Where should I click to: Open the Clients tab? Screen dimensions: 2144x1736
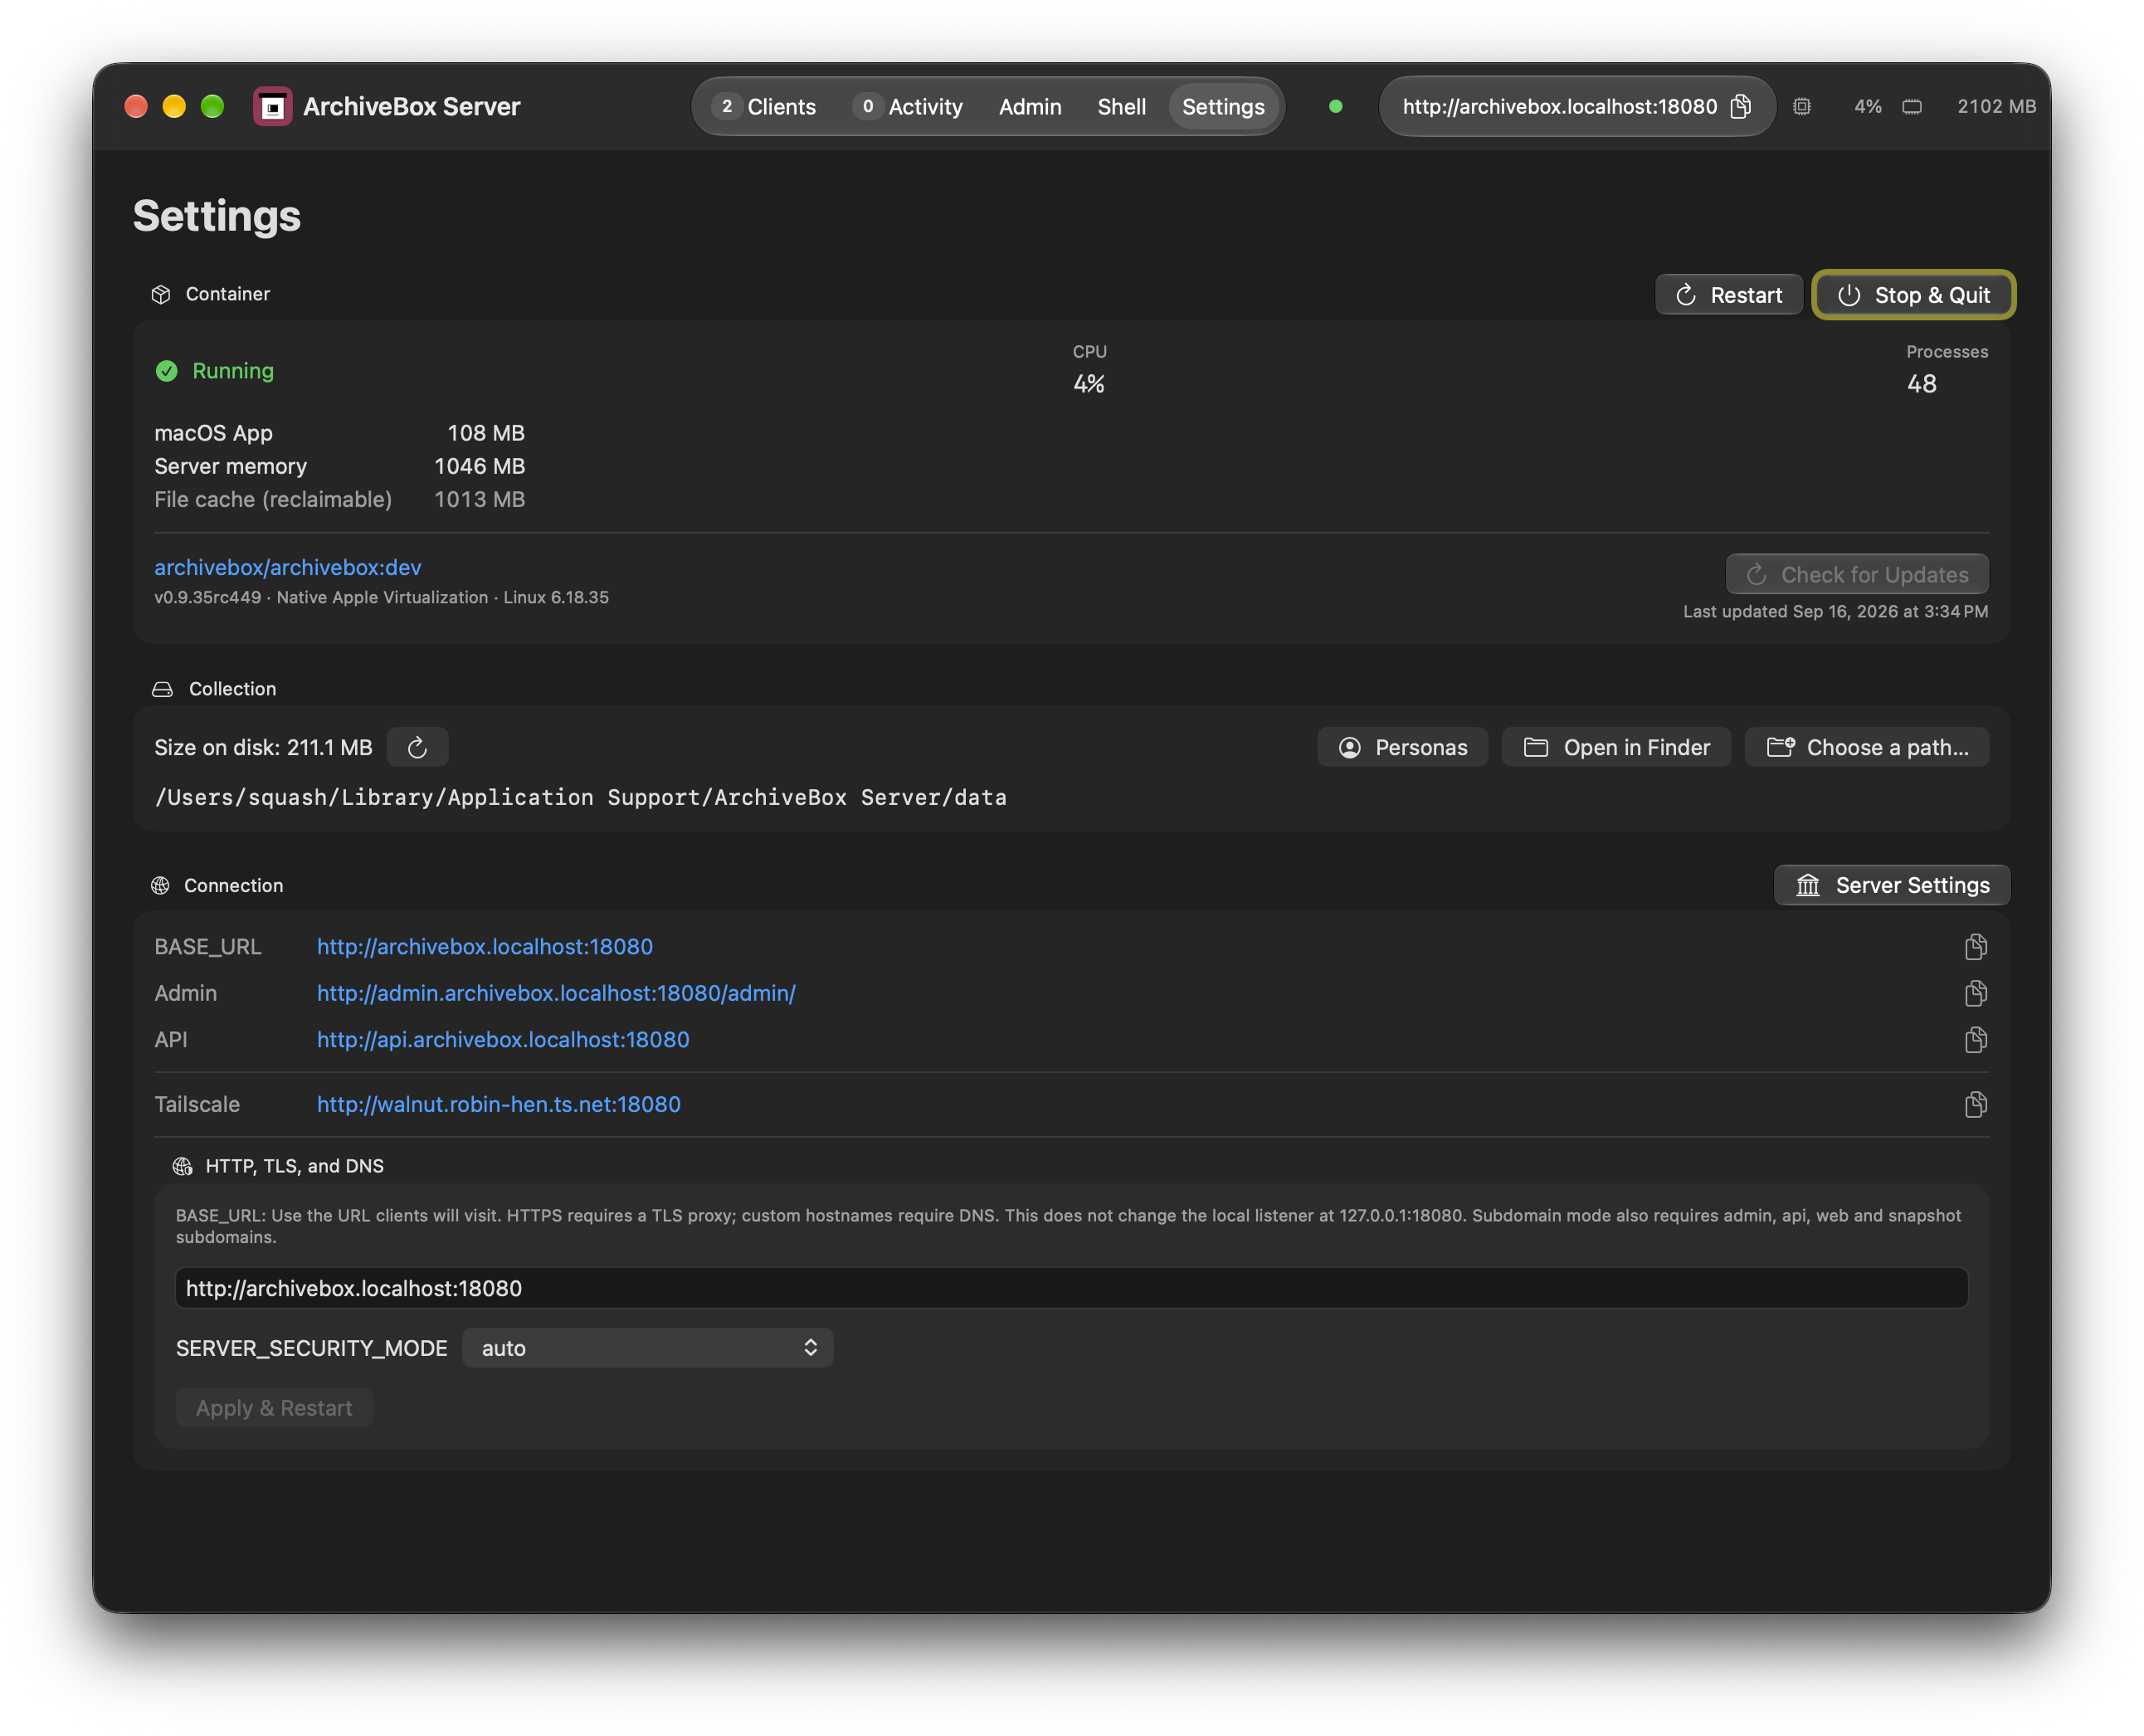766,106
